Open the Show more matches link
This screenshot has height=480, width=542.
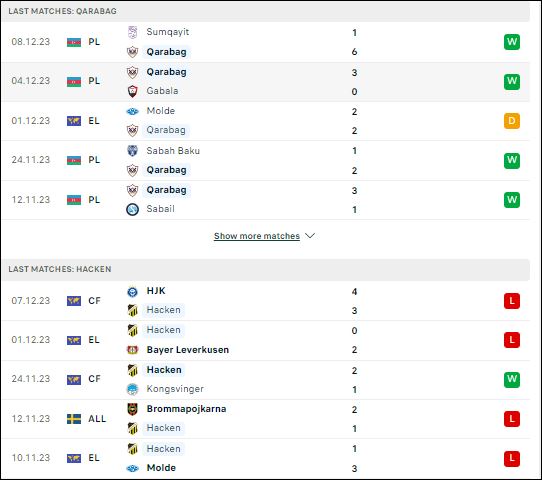click(257, 236)
